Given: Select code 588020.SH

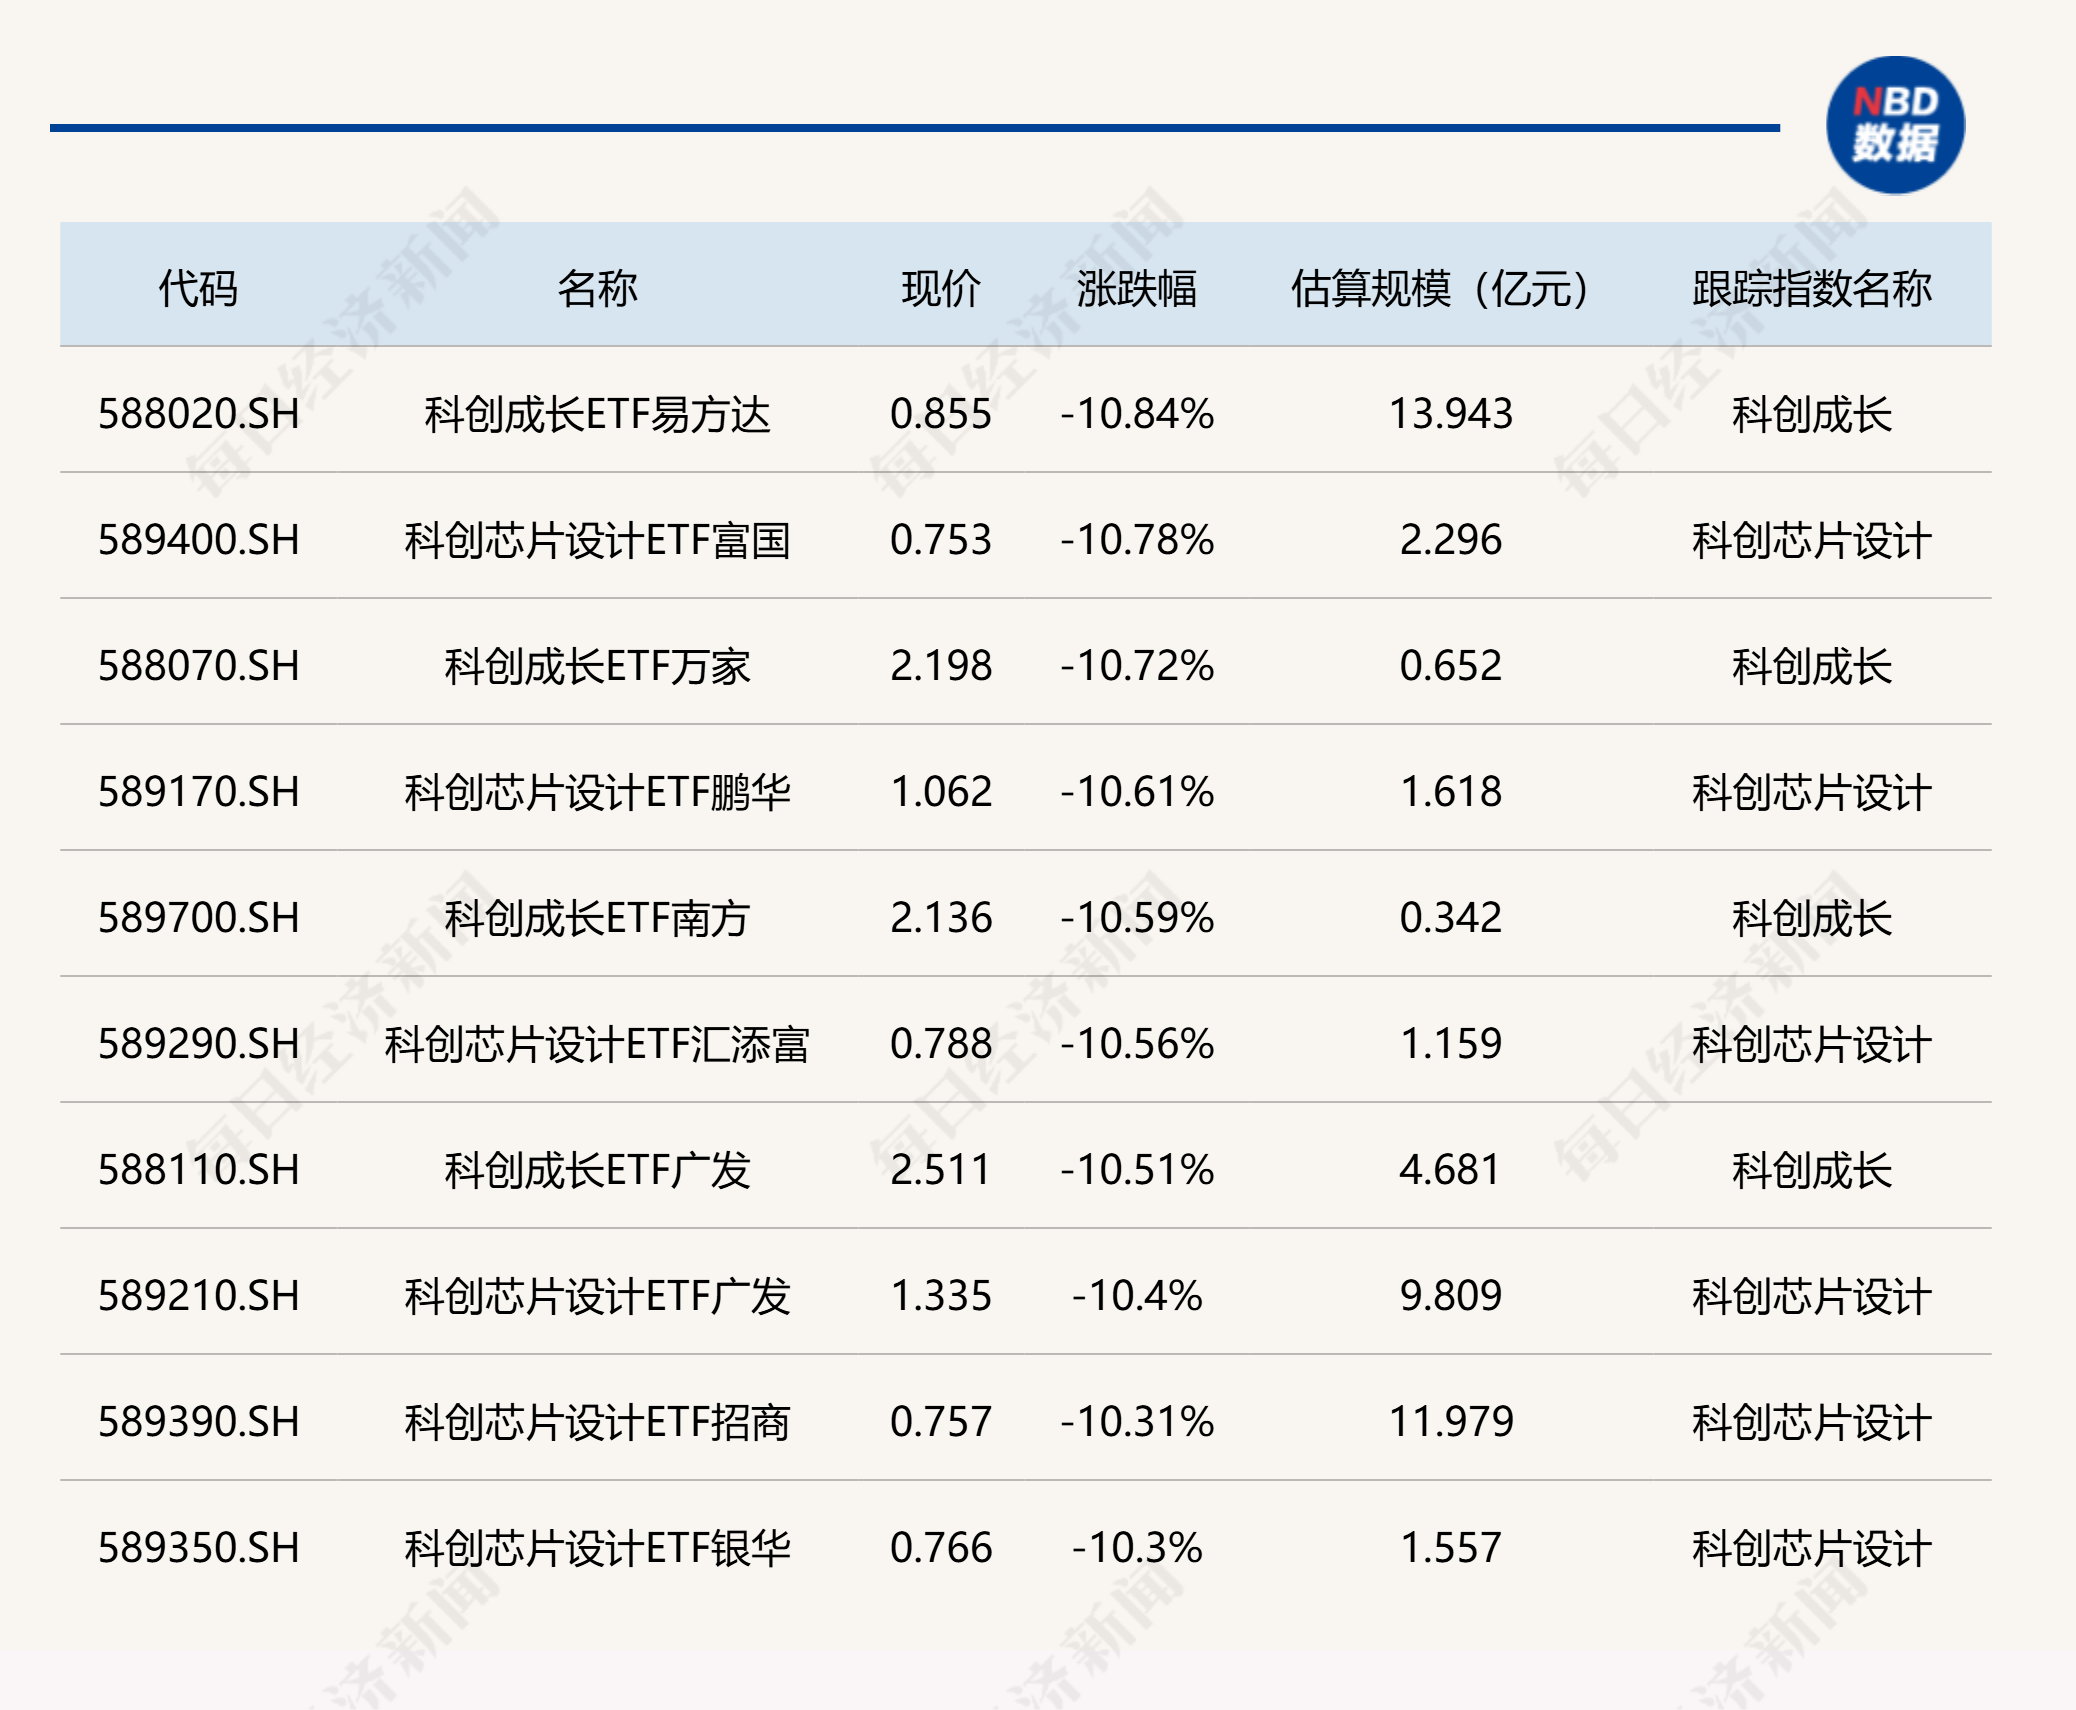Looking at the screenshot, I should tap(198, 414).
